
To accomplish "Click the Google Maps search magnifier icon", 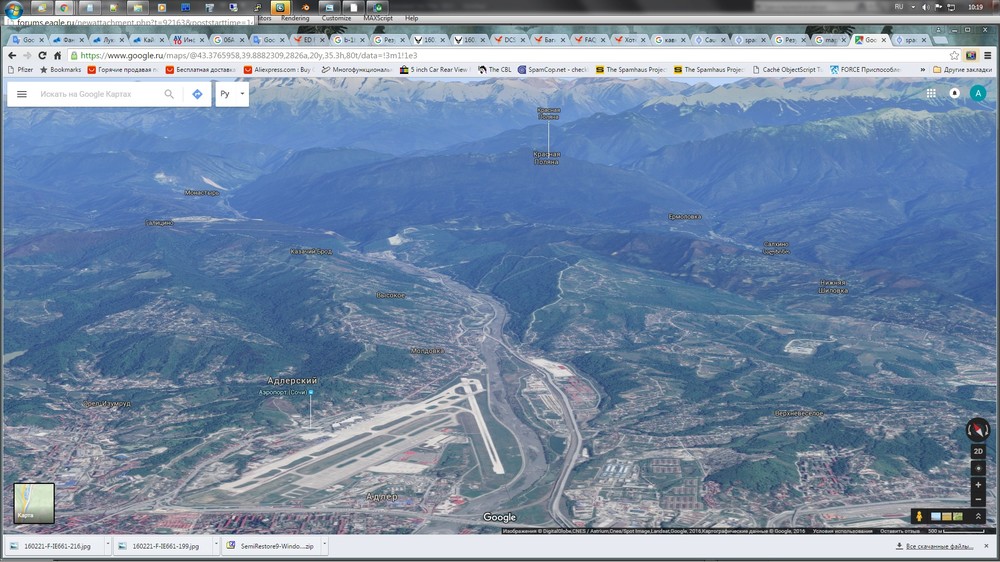I will coord(169,94).
